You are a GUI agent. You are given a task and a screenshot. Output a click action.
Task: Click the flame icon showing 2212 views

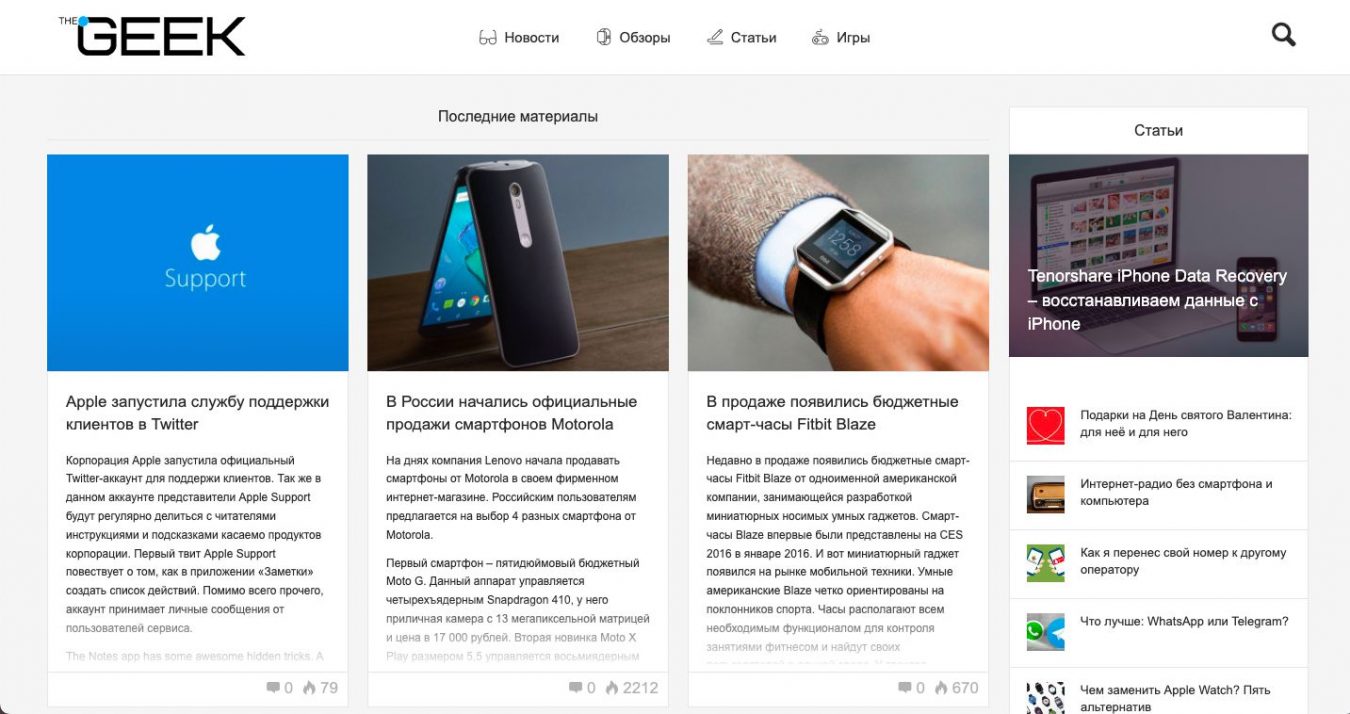point(610,688)
